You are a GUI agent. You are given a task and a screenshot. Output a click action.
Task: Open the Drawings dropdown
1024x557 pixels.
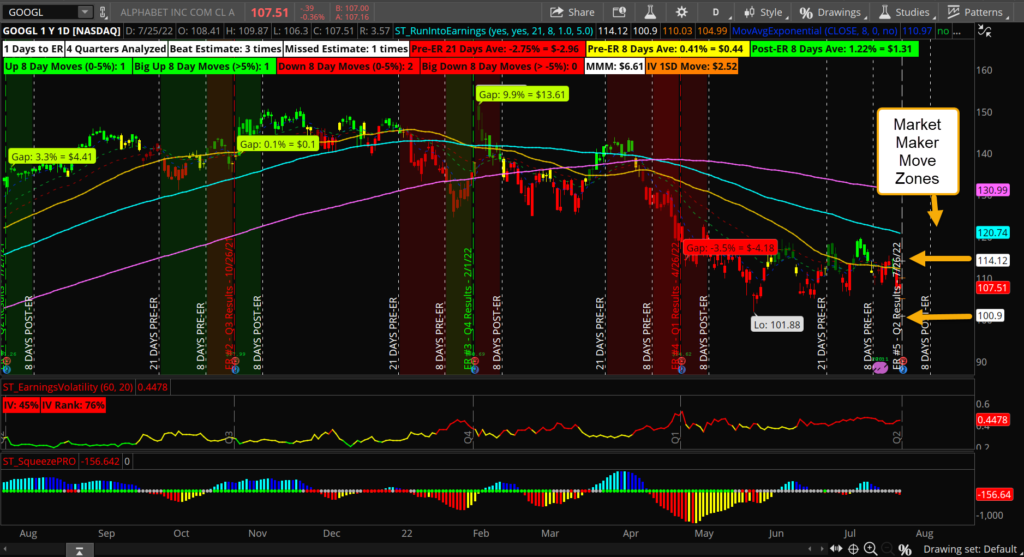click(x=831, y=12)
